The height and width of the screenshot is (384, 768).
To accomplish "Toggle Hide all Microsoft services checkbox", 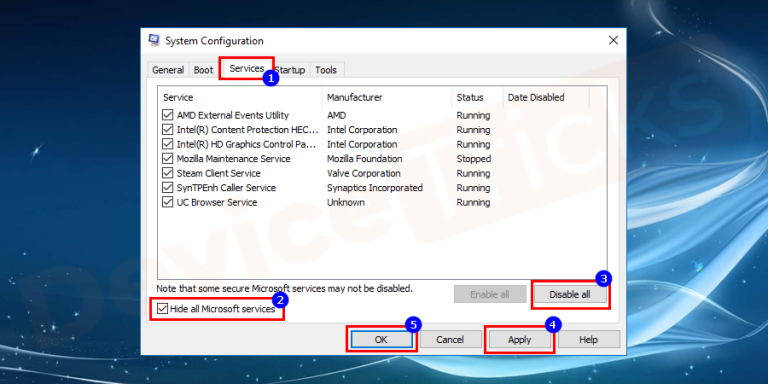I will [x=162, y=309].
